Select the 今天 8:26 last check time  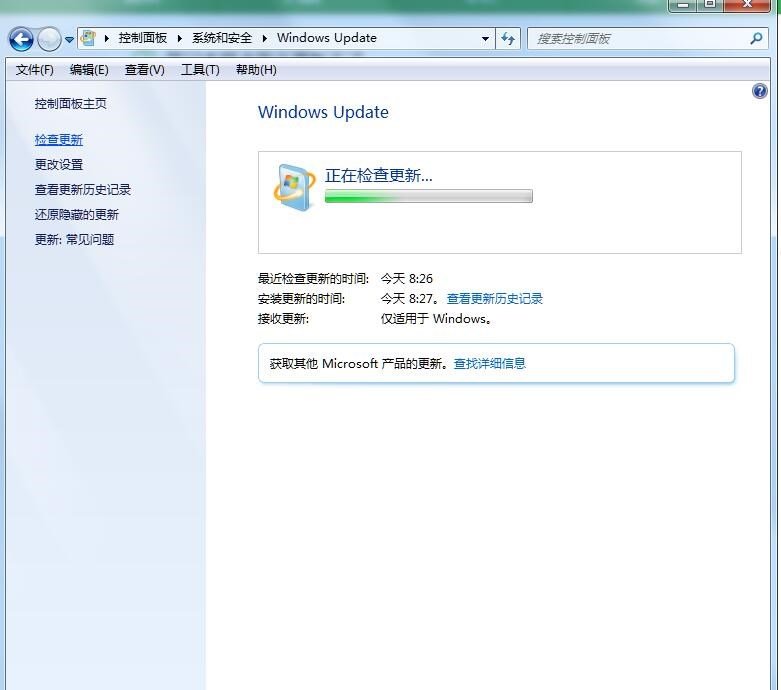tap(407, 278)
